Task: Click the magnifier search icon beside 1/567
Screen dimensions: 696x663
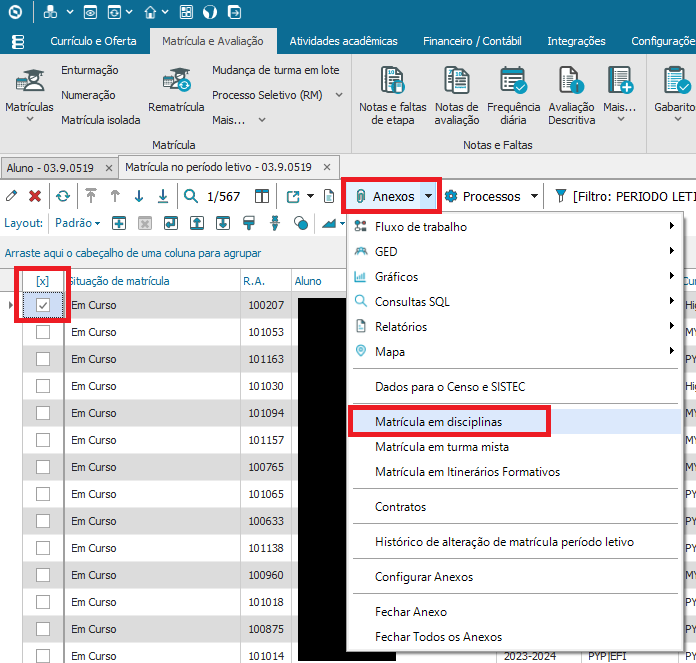Action: coord(191,196)
